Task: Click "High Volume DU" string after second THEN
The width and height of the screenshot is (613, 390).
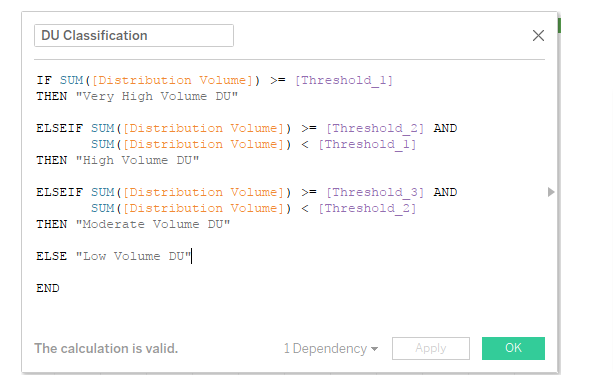Action: tap(137, 160)
